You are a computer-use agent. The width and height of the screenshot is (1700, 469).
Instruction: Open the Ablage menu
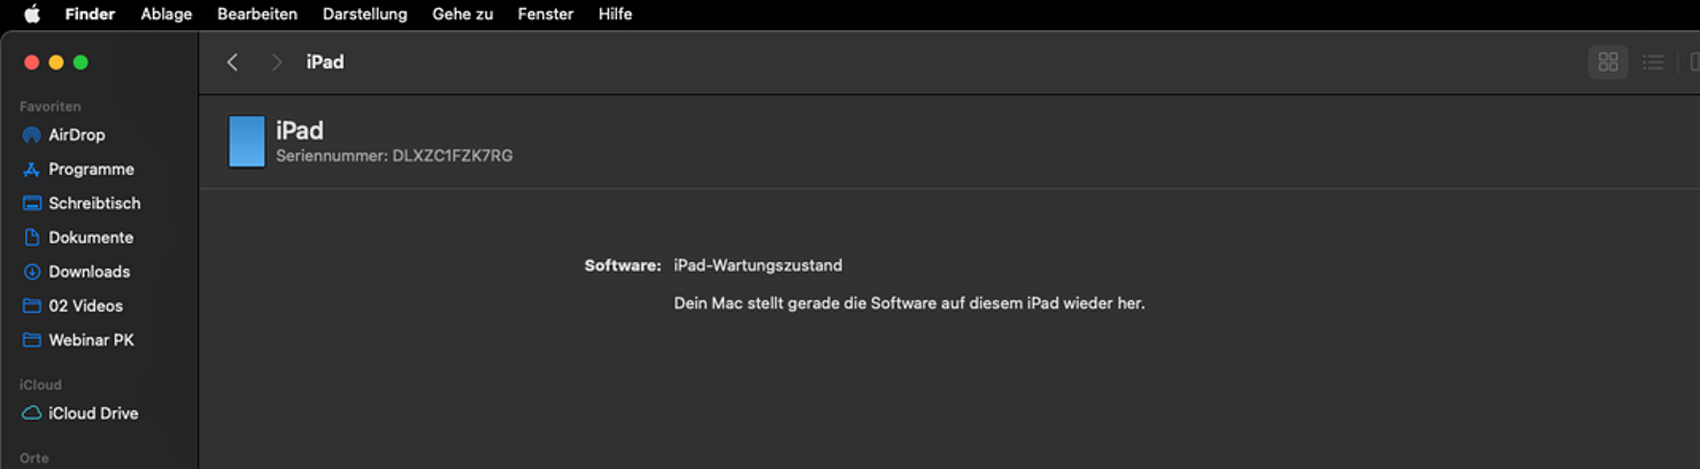pos(166,14)
